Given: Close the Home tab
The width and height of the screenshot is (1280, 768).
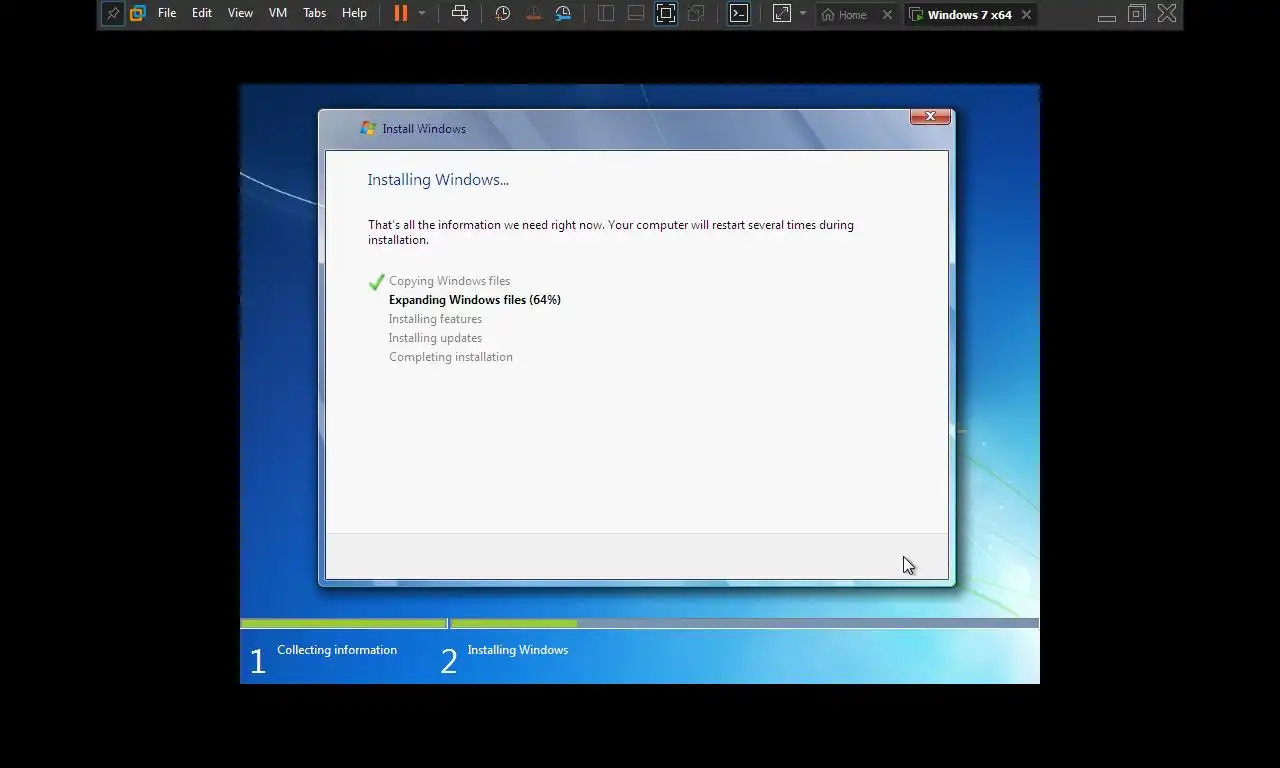Looking at the screenshot, I should click(887, 15).
